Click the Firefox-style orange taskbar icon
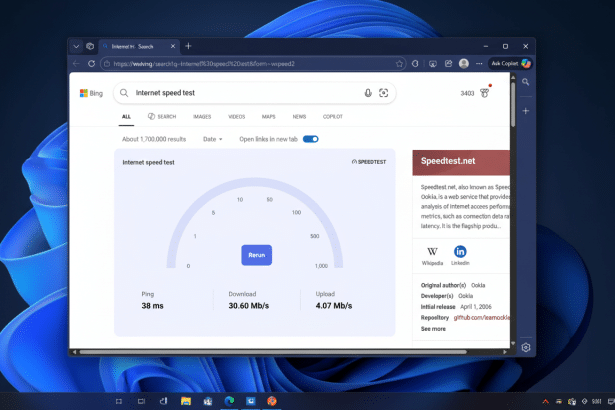 272,401
